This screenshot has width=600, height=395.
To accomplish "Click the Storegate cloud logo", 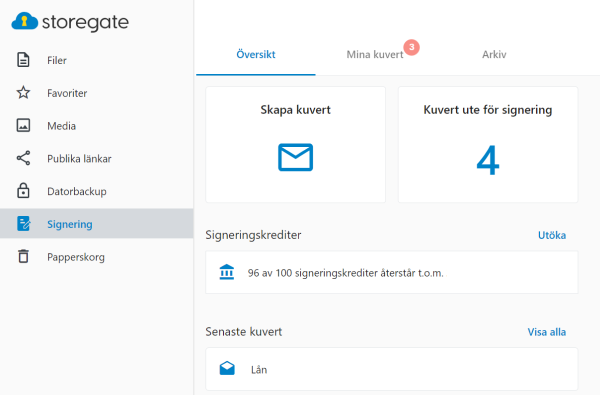I will [24, 21].
